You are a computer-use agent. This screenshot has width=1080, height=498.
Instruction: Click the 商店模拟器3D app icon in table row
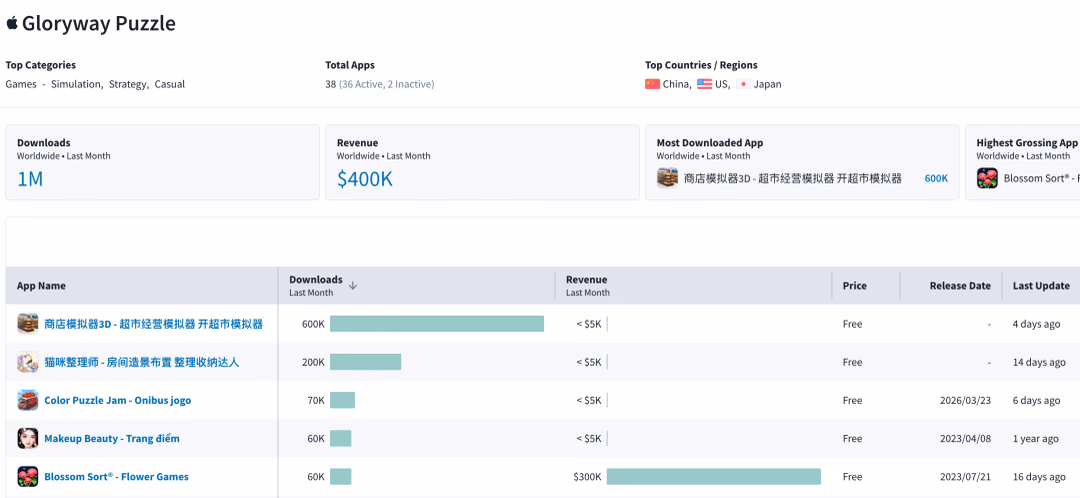28,324
